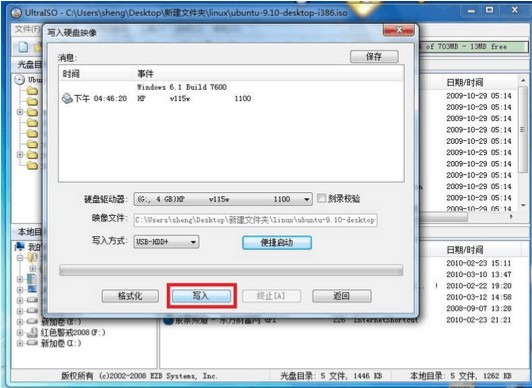Click the InternetShortcut file's blue icon
Screen dimensions: 532x388
coord(169,320)
